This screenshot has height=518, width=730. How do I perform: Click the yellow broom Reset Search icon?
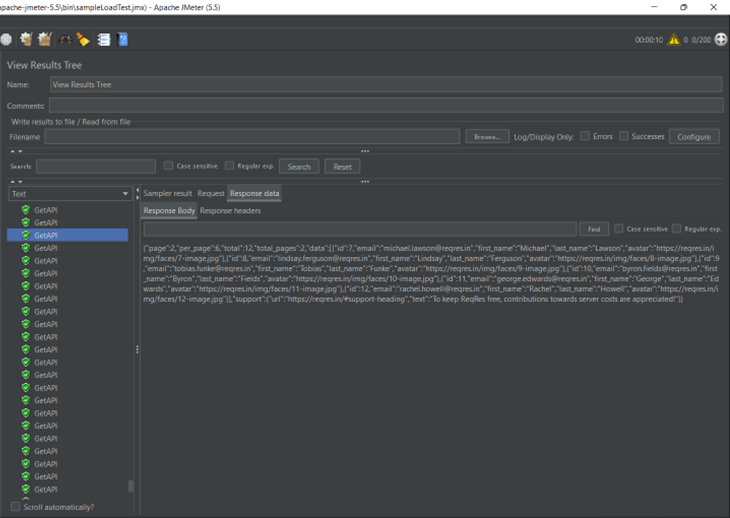click(83, 40)
